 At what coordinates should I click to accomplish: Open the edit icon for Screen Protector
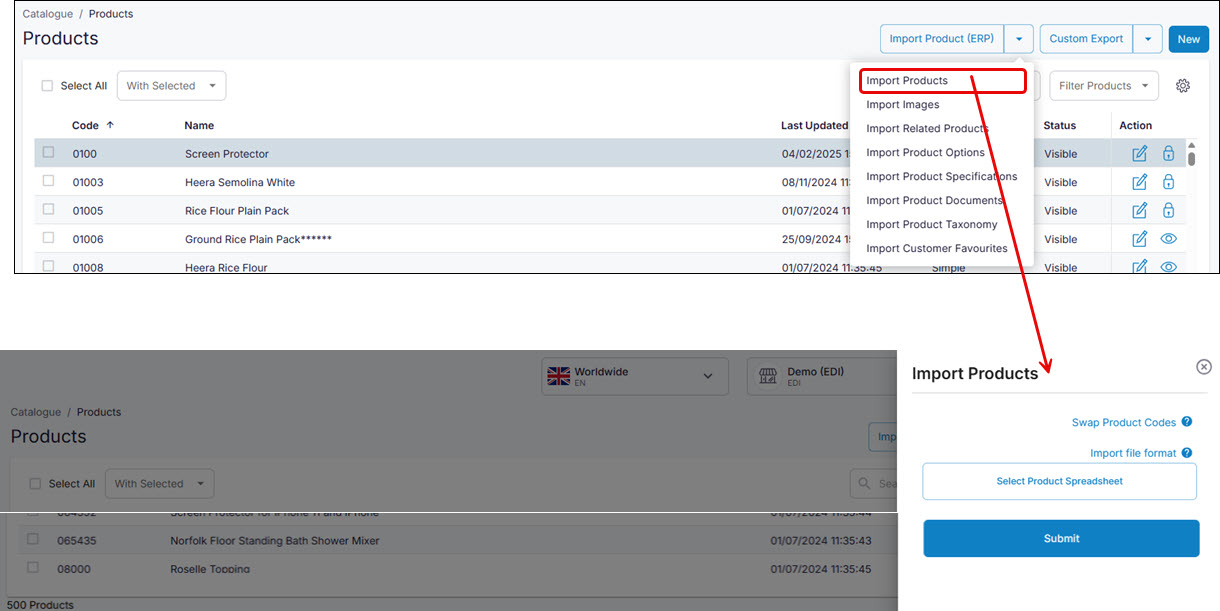click(1139, 153)
